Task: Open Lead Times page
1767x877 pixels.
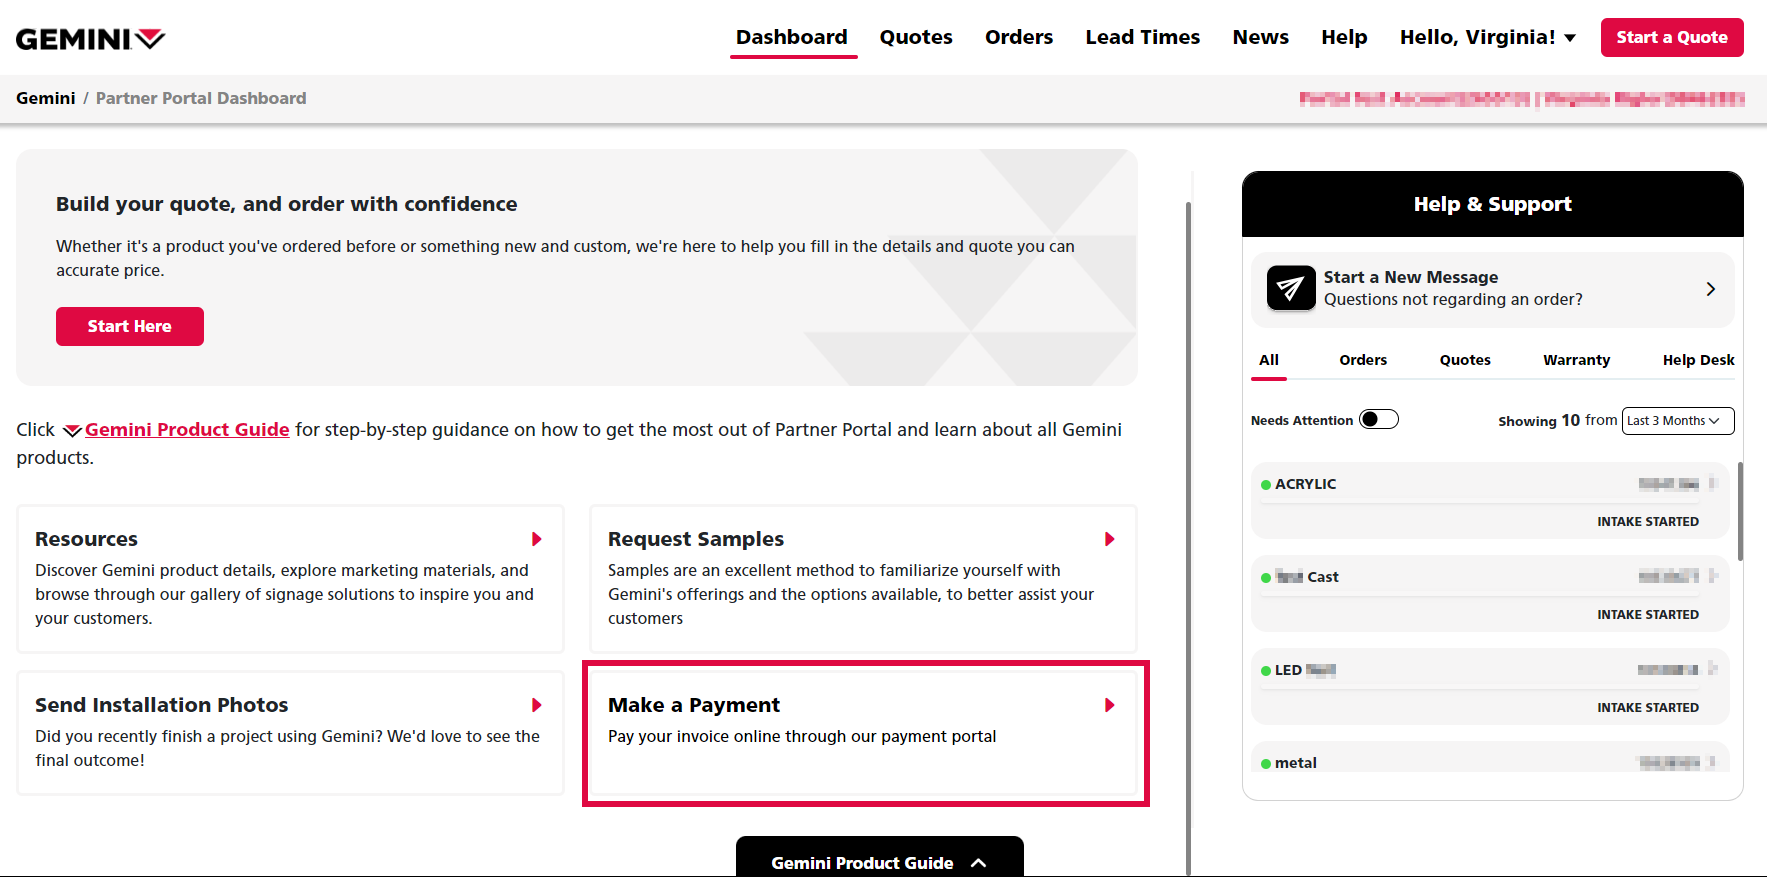Action: [1143, 37]
